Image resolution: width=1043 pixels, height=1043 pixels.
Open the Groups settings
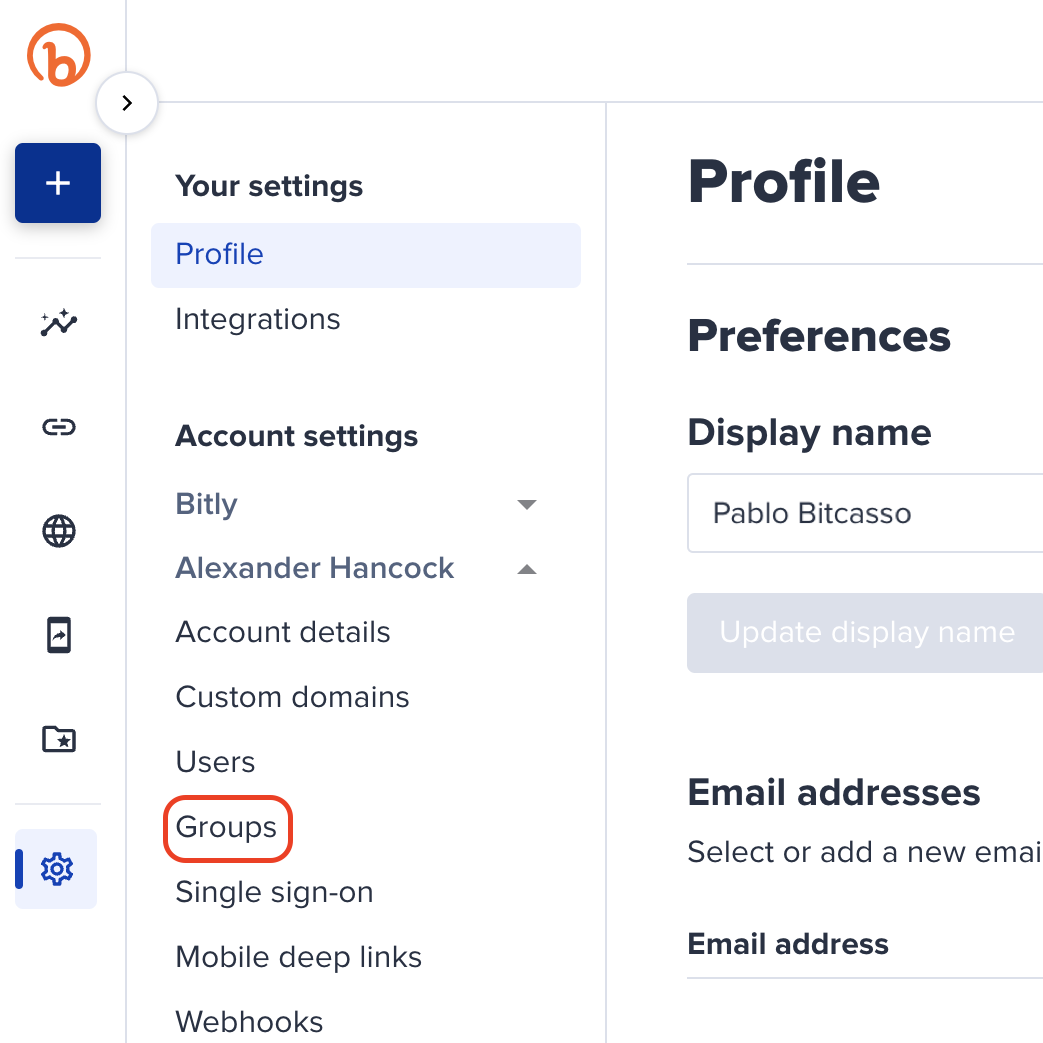click(227, 827)
